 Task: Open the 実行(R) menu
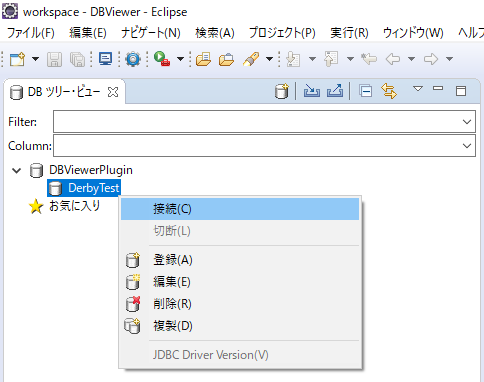click(349, 33)
